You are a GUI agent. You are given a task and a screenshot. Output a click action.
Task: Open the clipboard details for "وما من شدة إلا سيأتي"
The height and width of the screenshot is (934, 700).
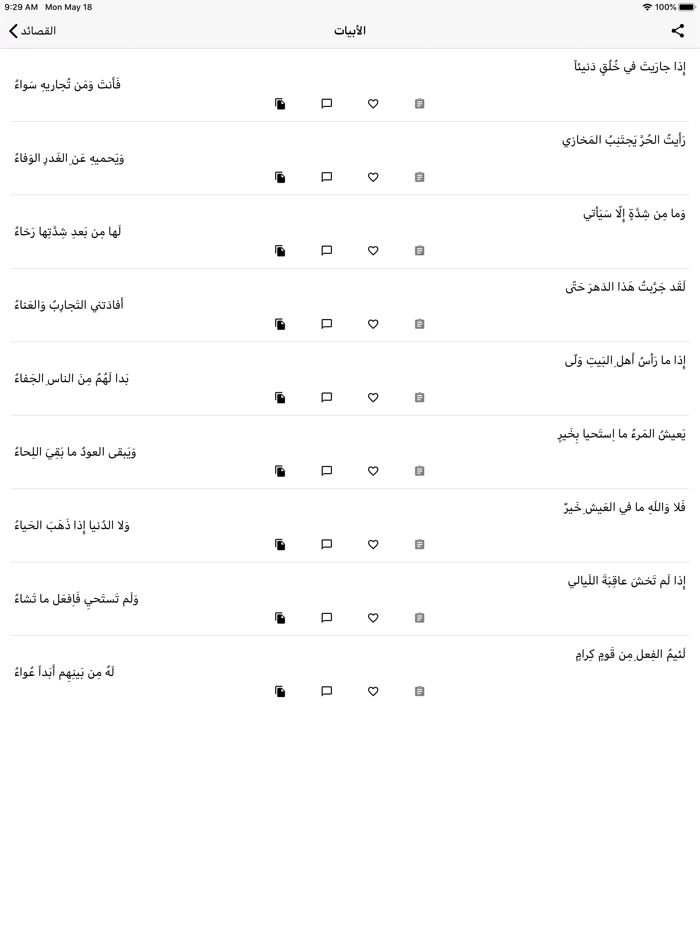click(419, 251)
